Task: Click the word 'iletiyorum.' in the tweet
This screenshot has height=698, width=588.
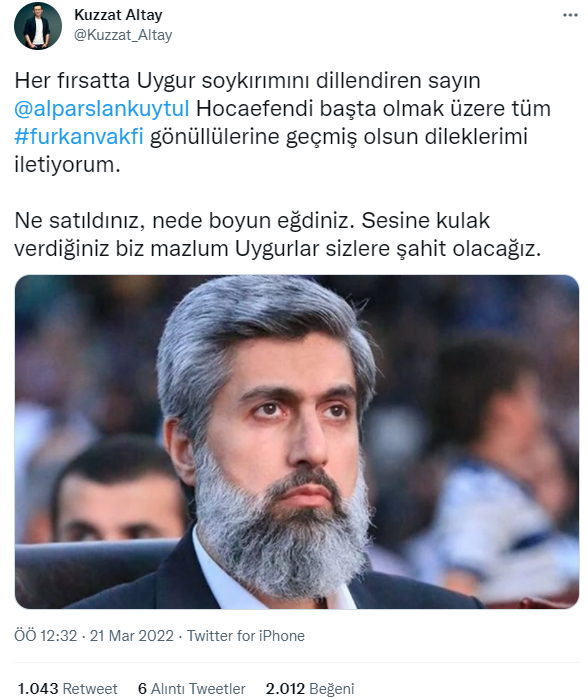Action: point(68,165)
